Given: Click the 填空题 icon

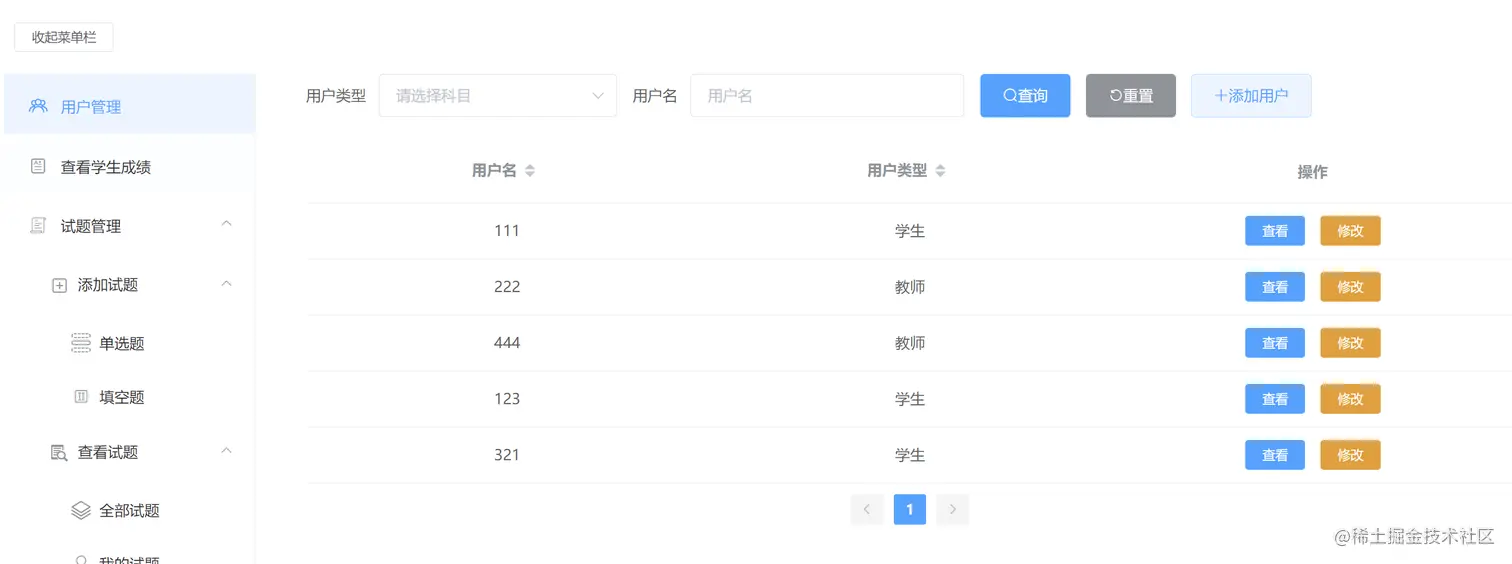Looking at the screenshot, I should click(x=81, y=397).
